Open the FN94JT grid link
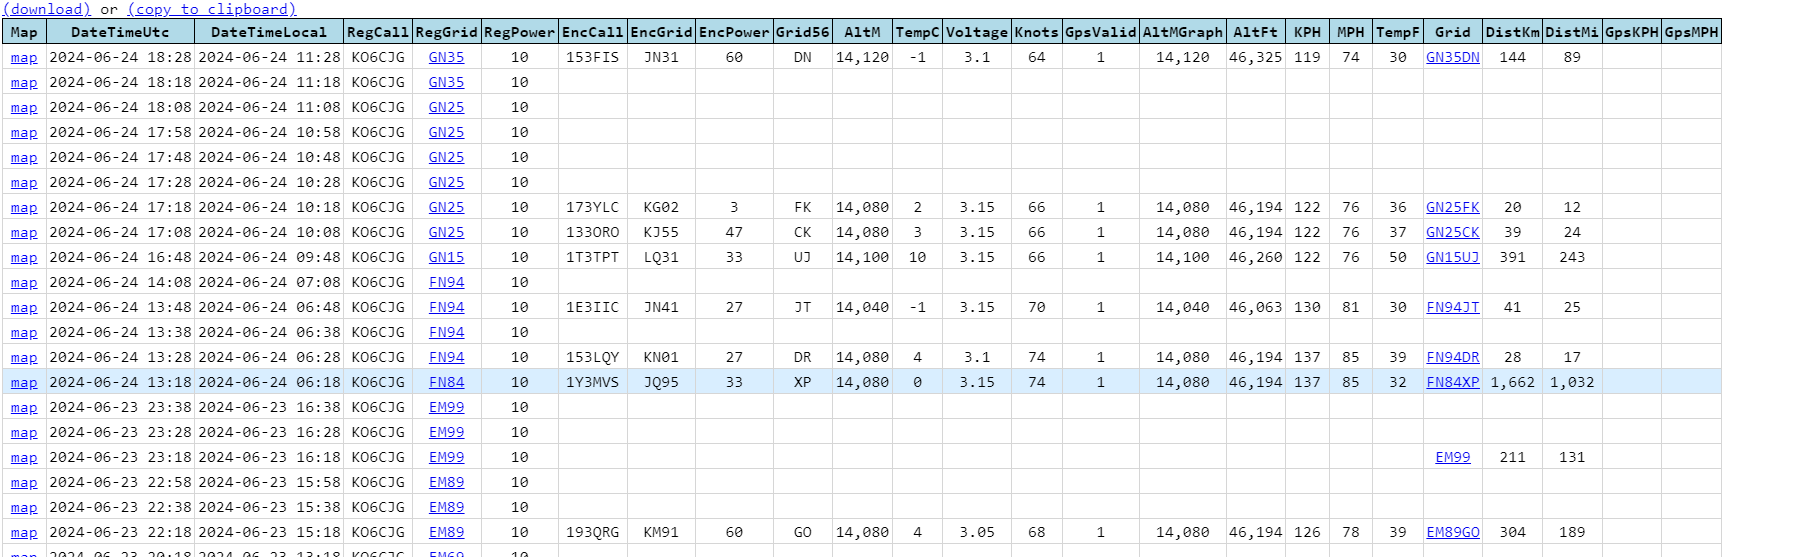Image resolution: width=1793 pixels, height=557 pixels. pyautogui.click(x=1452, y=307)
